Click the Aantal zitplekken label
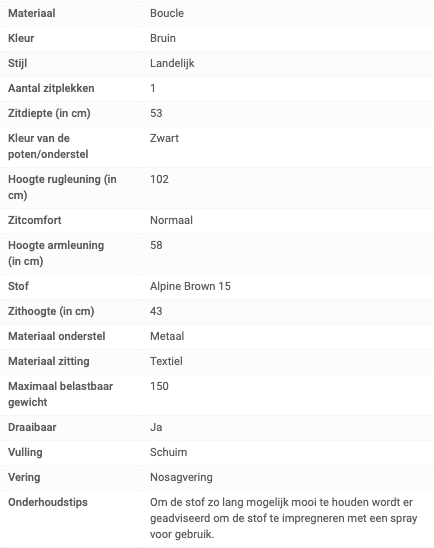Image resolution: width=434 pixels, height=548 pixels. click(51, 88)
